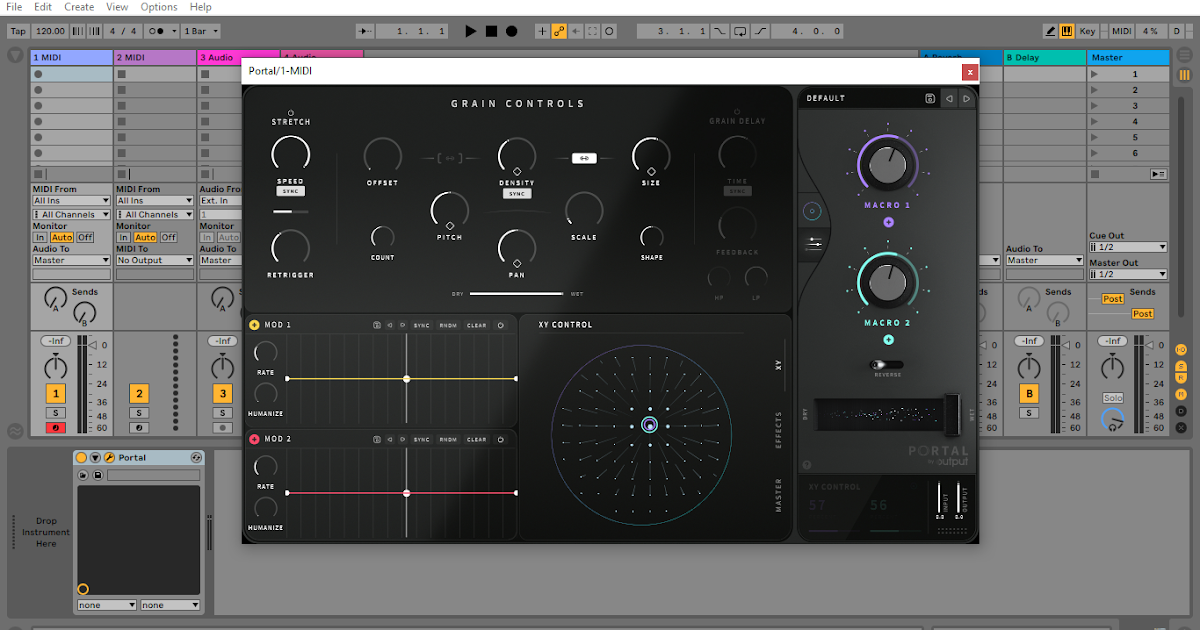Click MOD 1 previous shape arrow
Screen dimensions: 1200x630
[x=389, y=325]
